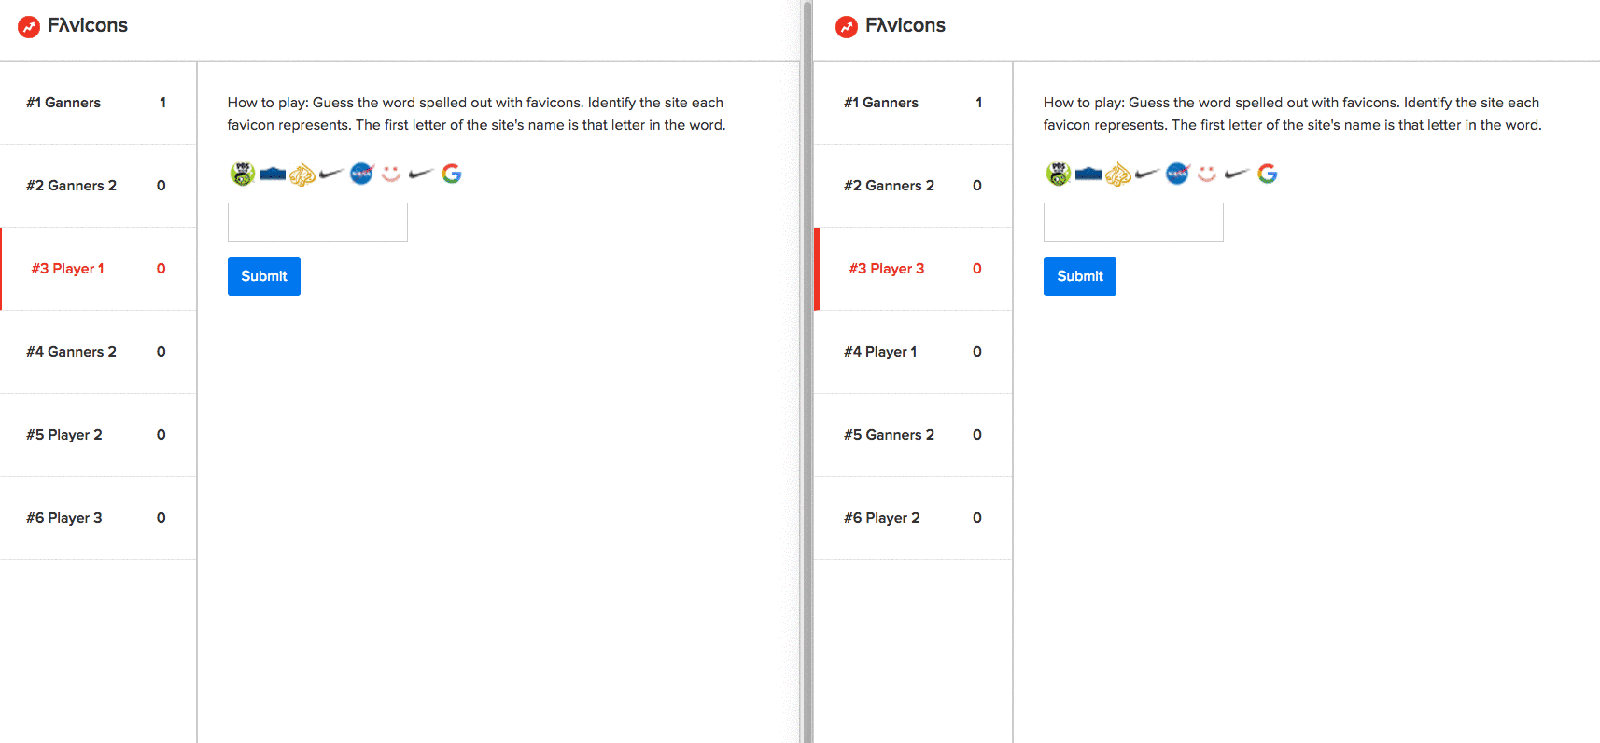The height and width of the screenshot is (743, 1600).
Task: Click the NASA favicon in left window
Action: [362, 173]
